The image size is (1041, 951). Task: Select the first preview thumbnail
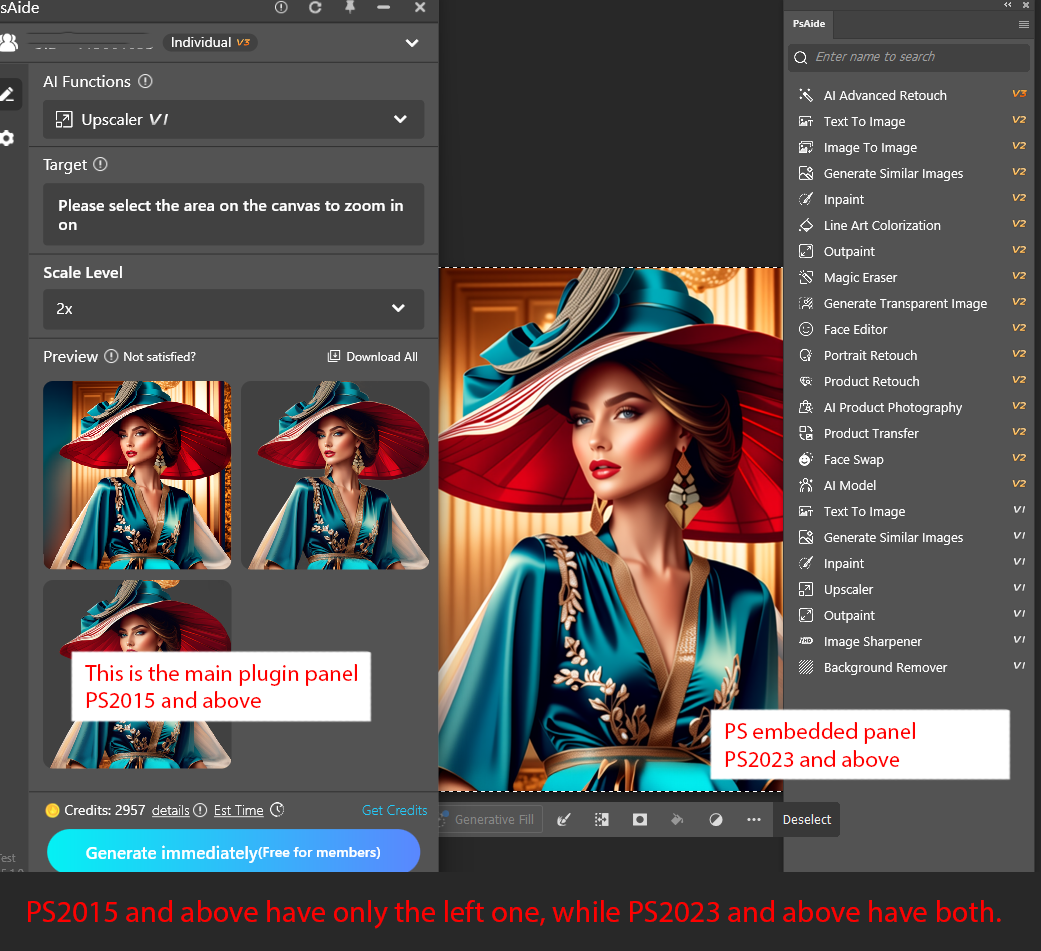[x=137, y=475]
